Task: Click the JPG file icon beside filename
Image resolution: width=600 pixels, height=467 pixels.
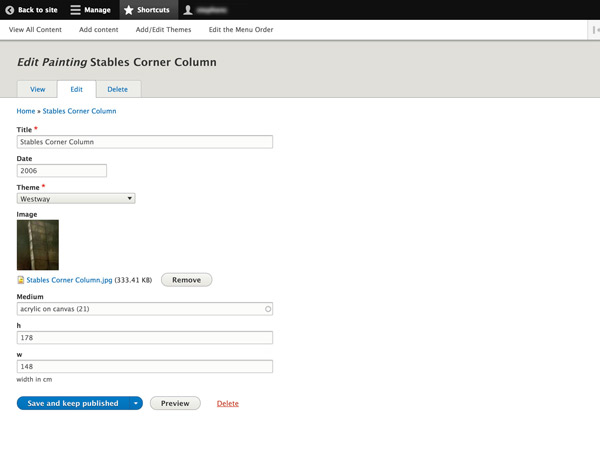Action: [x=21, y=281]
